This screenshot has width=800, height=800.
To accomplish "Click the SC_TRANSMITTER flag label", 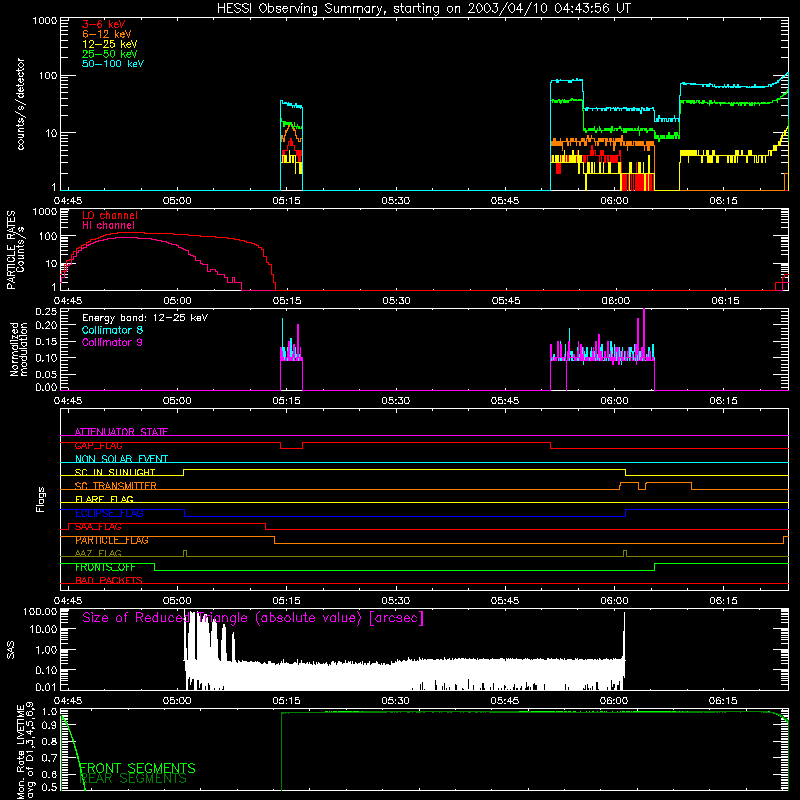I will (x=116, y=486).
